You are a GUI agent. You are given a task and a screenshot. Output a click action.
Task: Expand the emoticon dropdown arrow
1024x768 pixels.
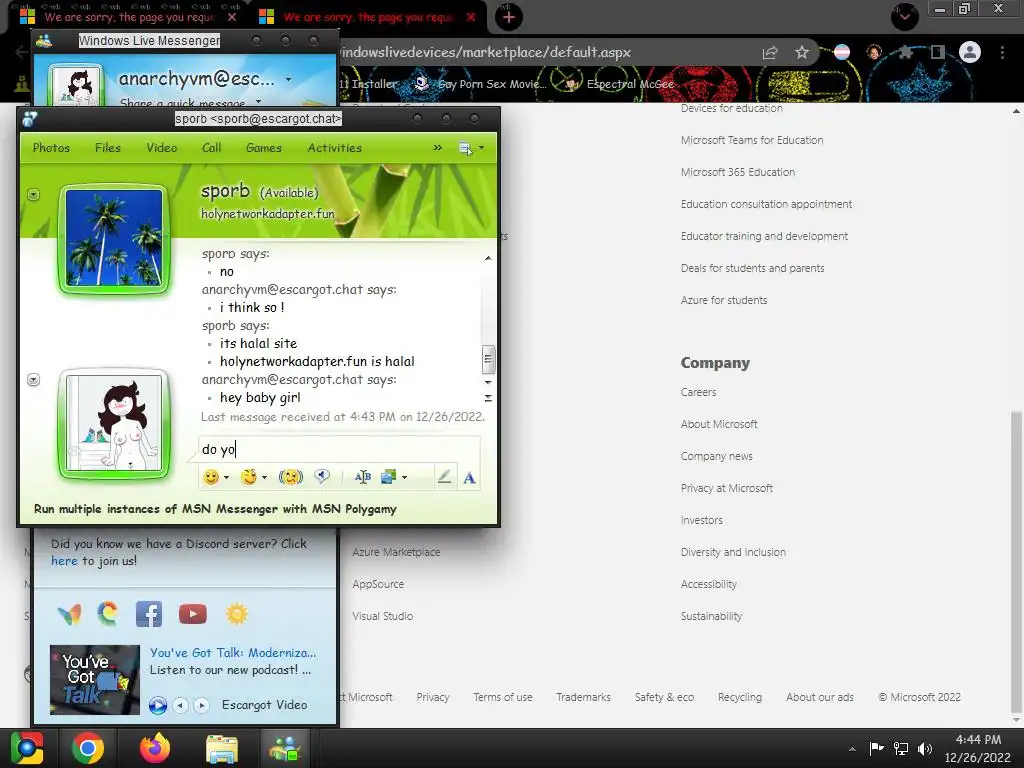227,478
